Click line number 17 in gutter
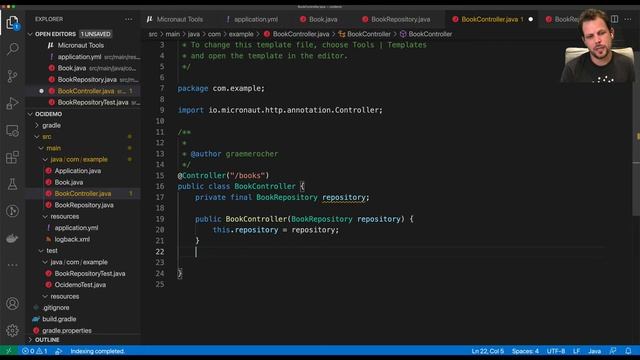The image size is (640, 360). coord(160,197)
